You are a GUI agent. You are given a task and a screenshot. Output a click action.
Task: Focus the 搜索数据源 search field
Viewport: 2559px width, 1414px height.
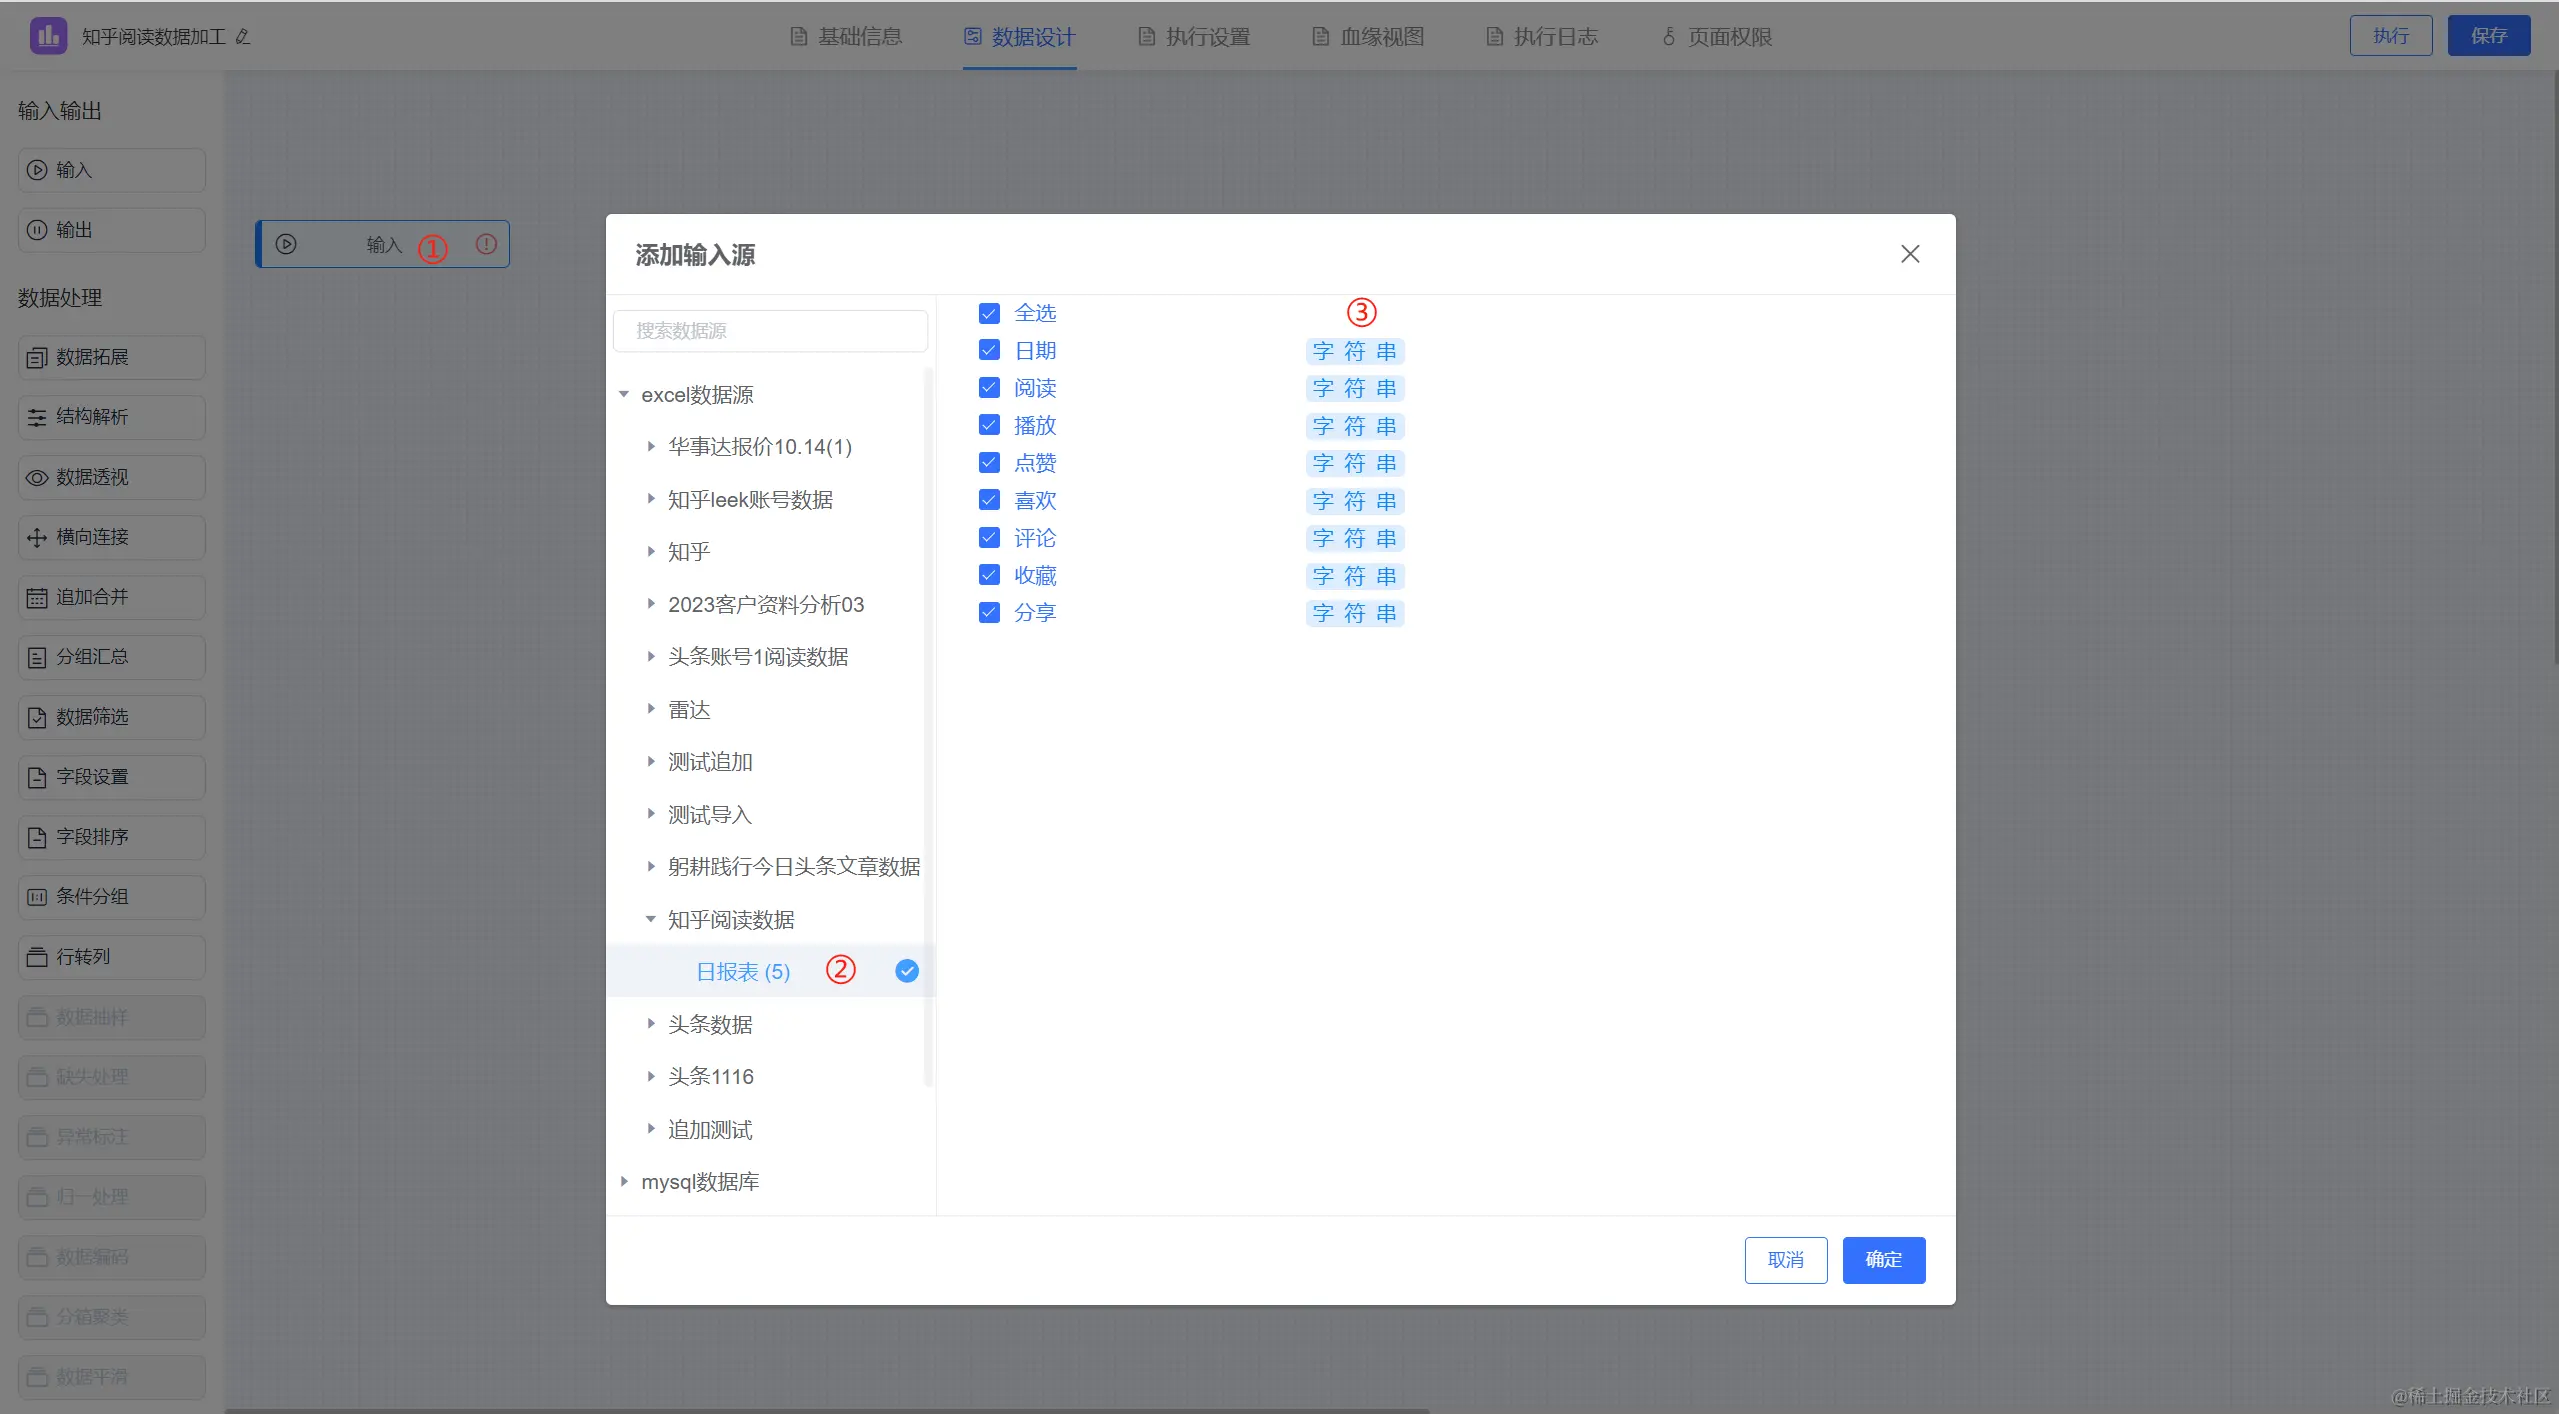pos(770,331)
